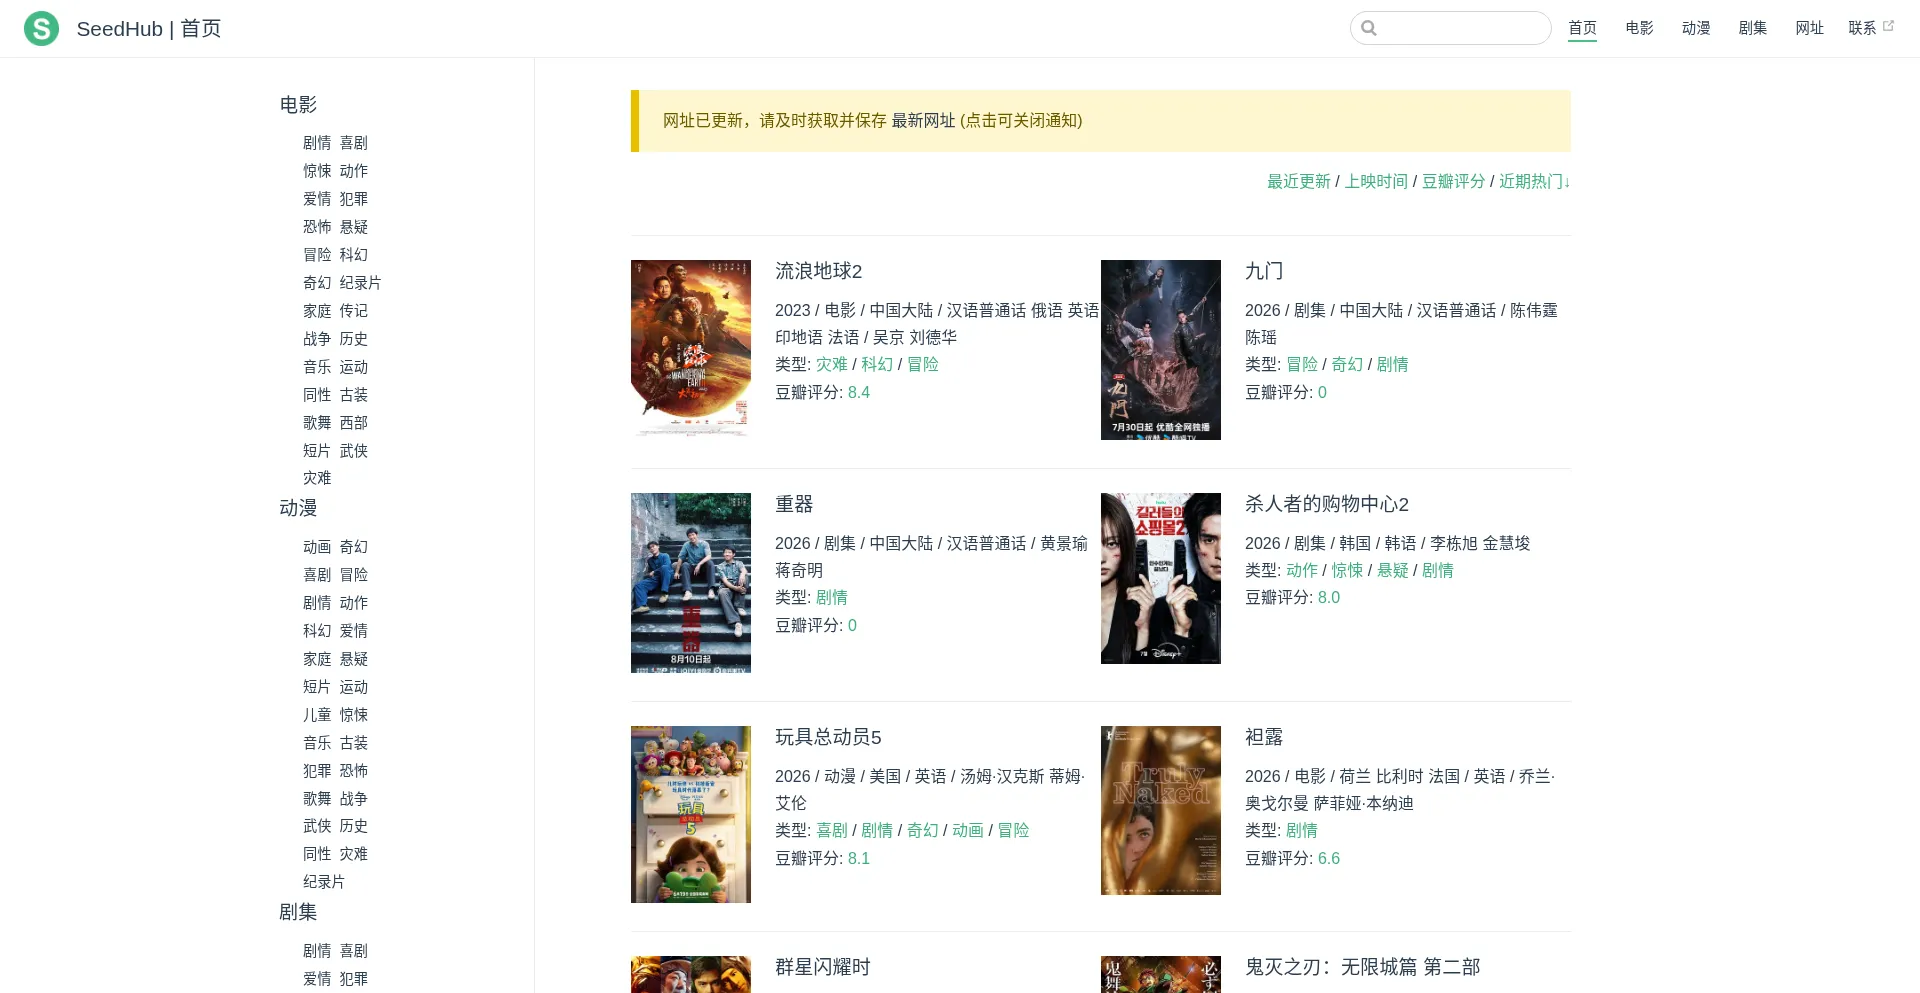Open the 联系 nav menu item
This screenshot has width=1920, height=993.
click(1862, 28)
